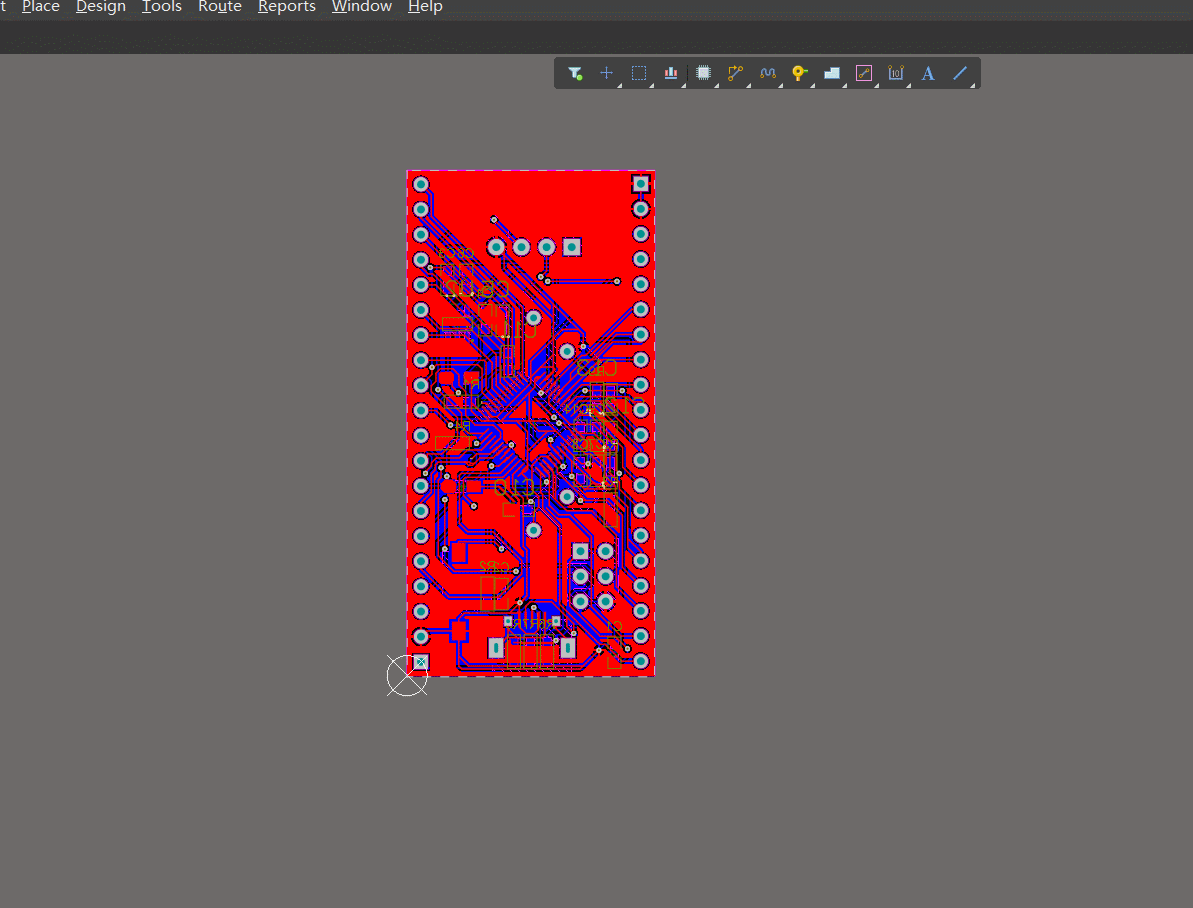
Task: Open the Window menu
Action: pyautogui.click(x=362, y=7)
